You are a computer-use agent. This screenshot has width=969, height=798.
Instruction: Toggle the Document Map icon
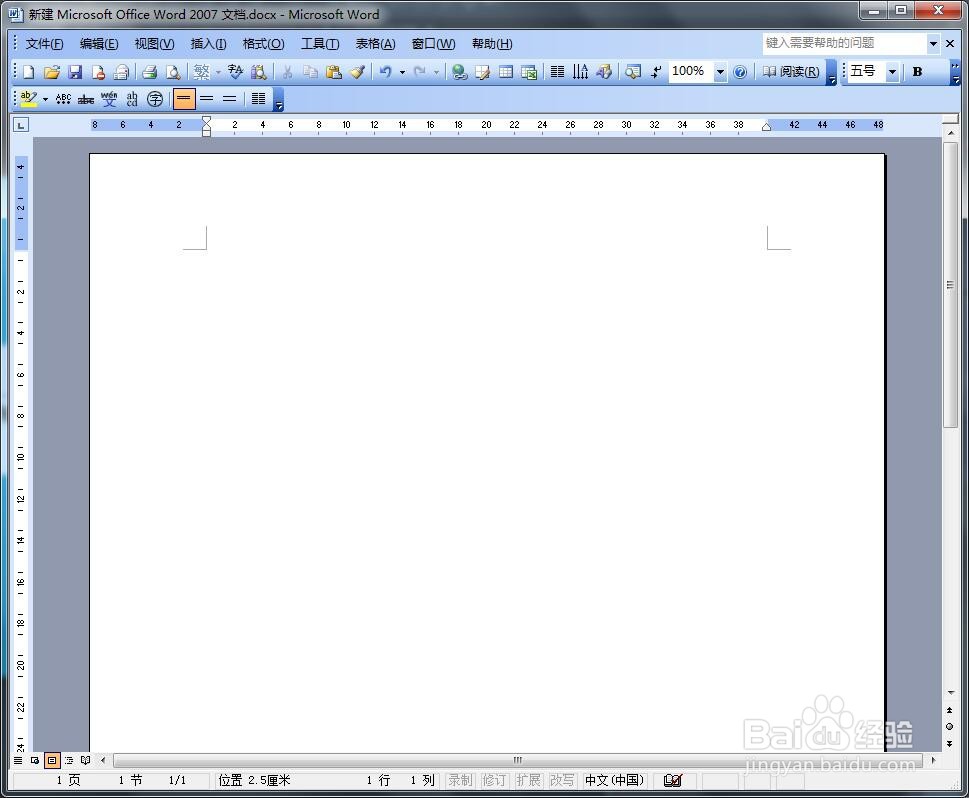tap(632, 72)
